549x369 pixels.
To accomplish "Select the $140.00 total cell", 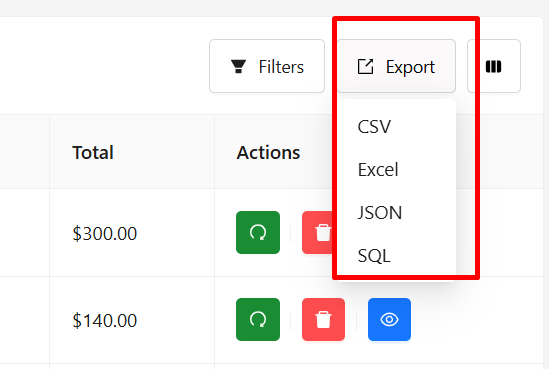I will pos(132,320).
